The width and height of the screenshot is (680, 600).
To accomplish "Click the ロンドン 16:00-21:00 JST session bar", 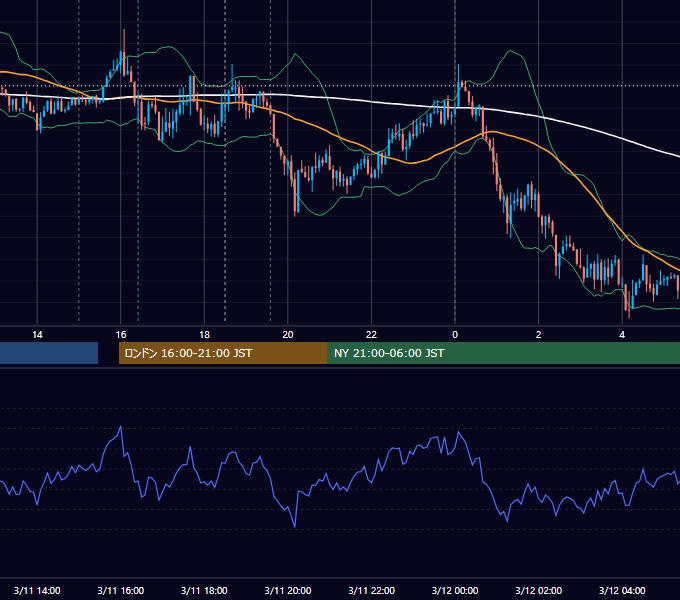I will coord(223,353).
